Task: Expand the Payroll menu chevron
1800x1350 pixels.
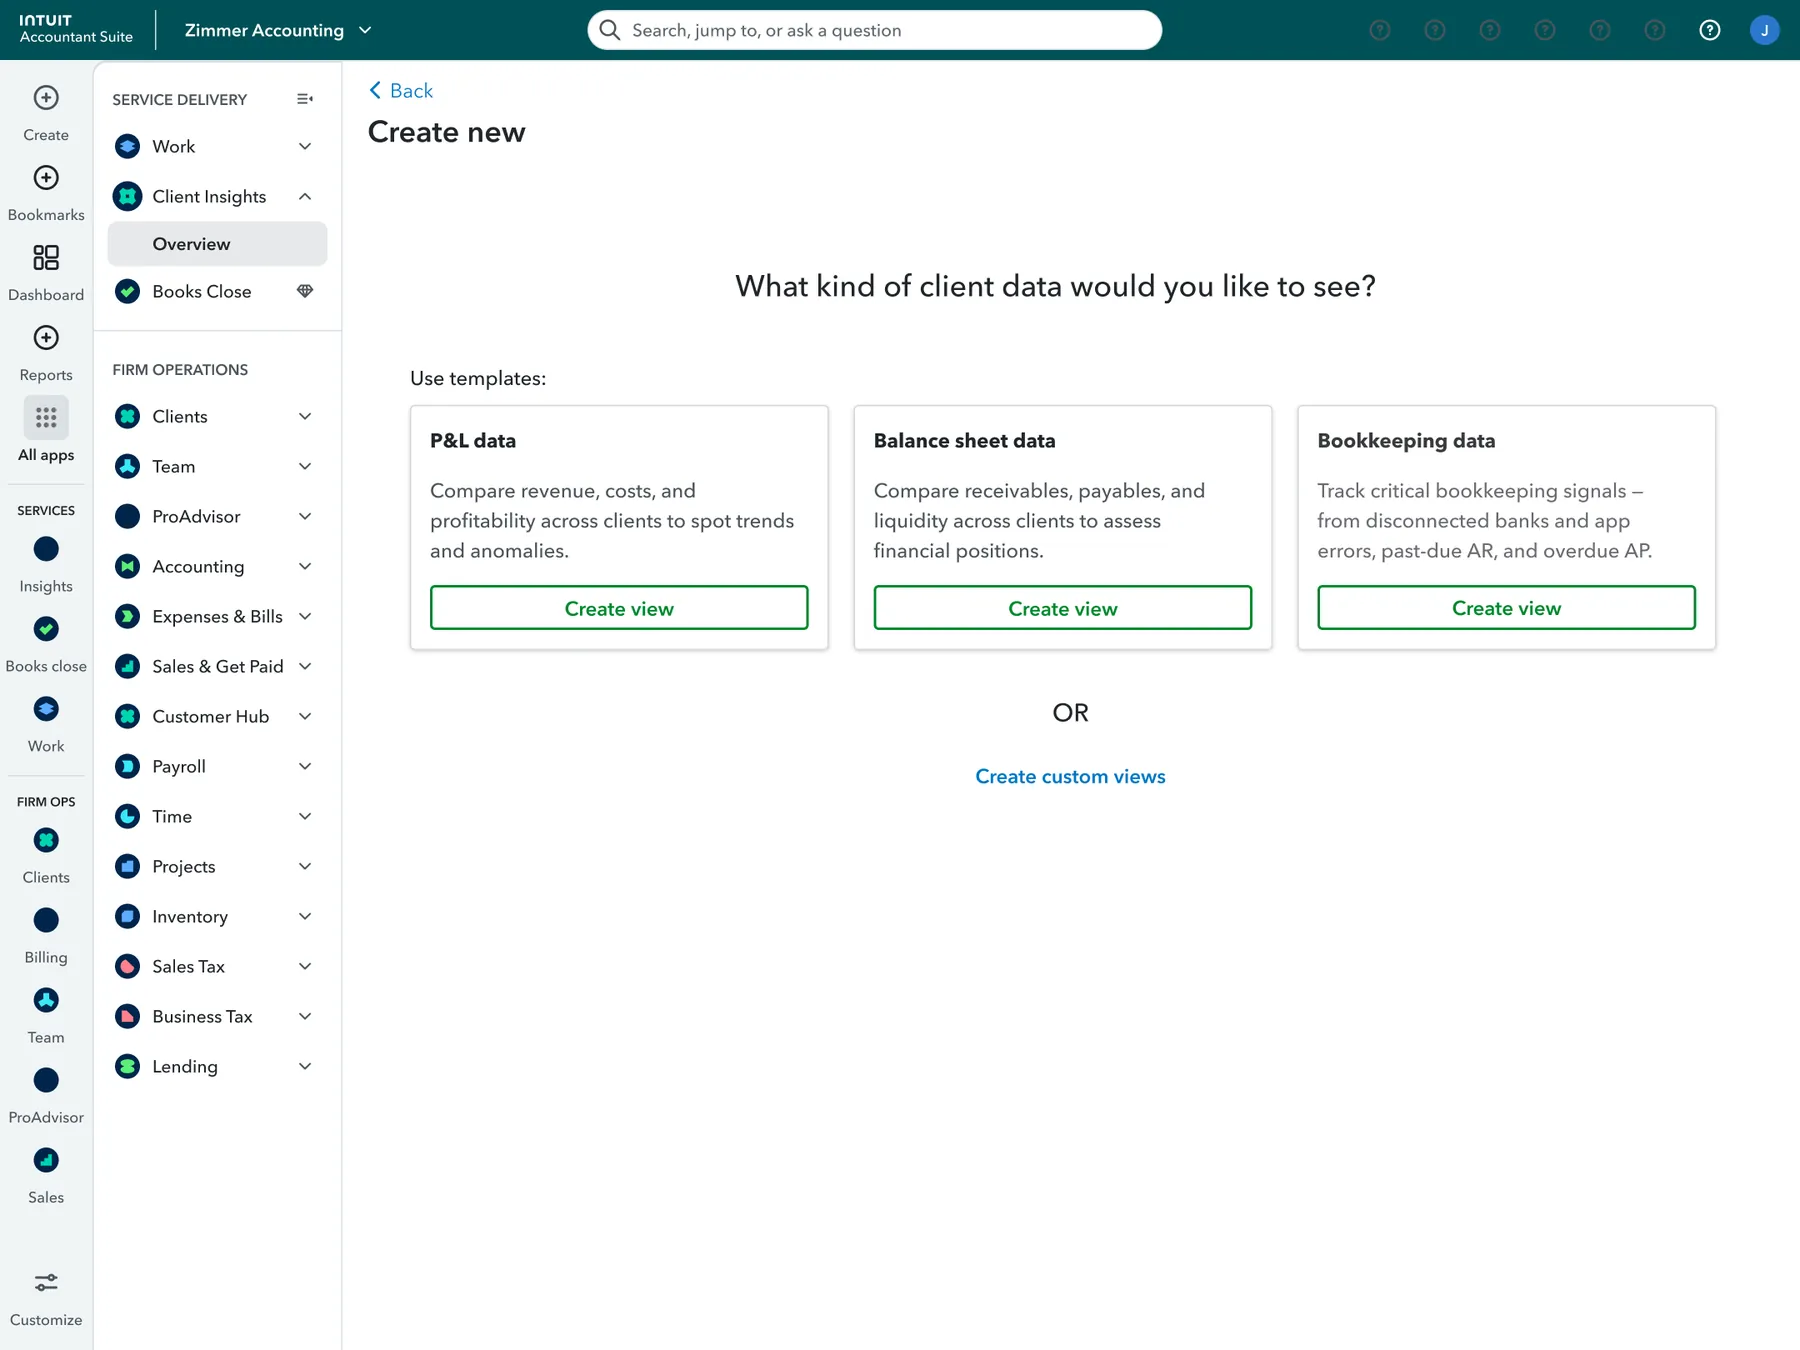Action: click(305, 766)
